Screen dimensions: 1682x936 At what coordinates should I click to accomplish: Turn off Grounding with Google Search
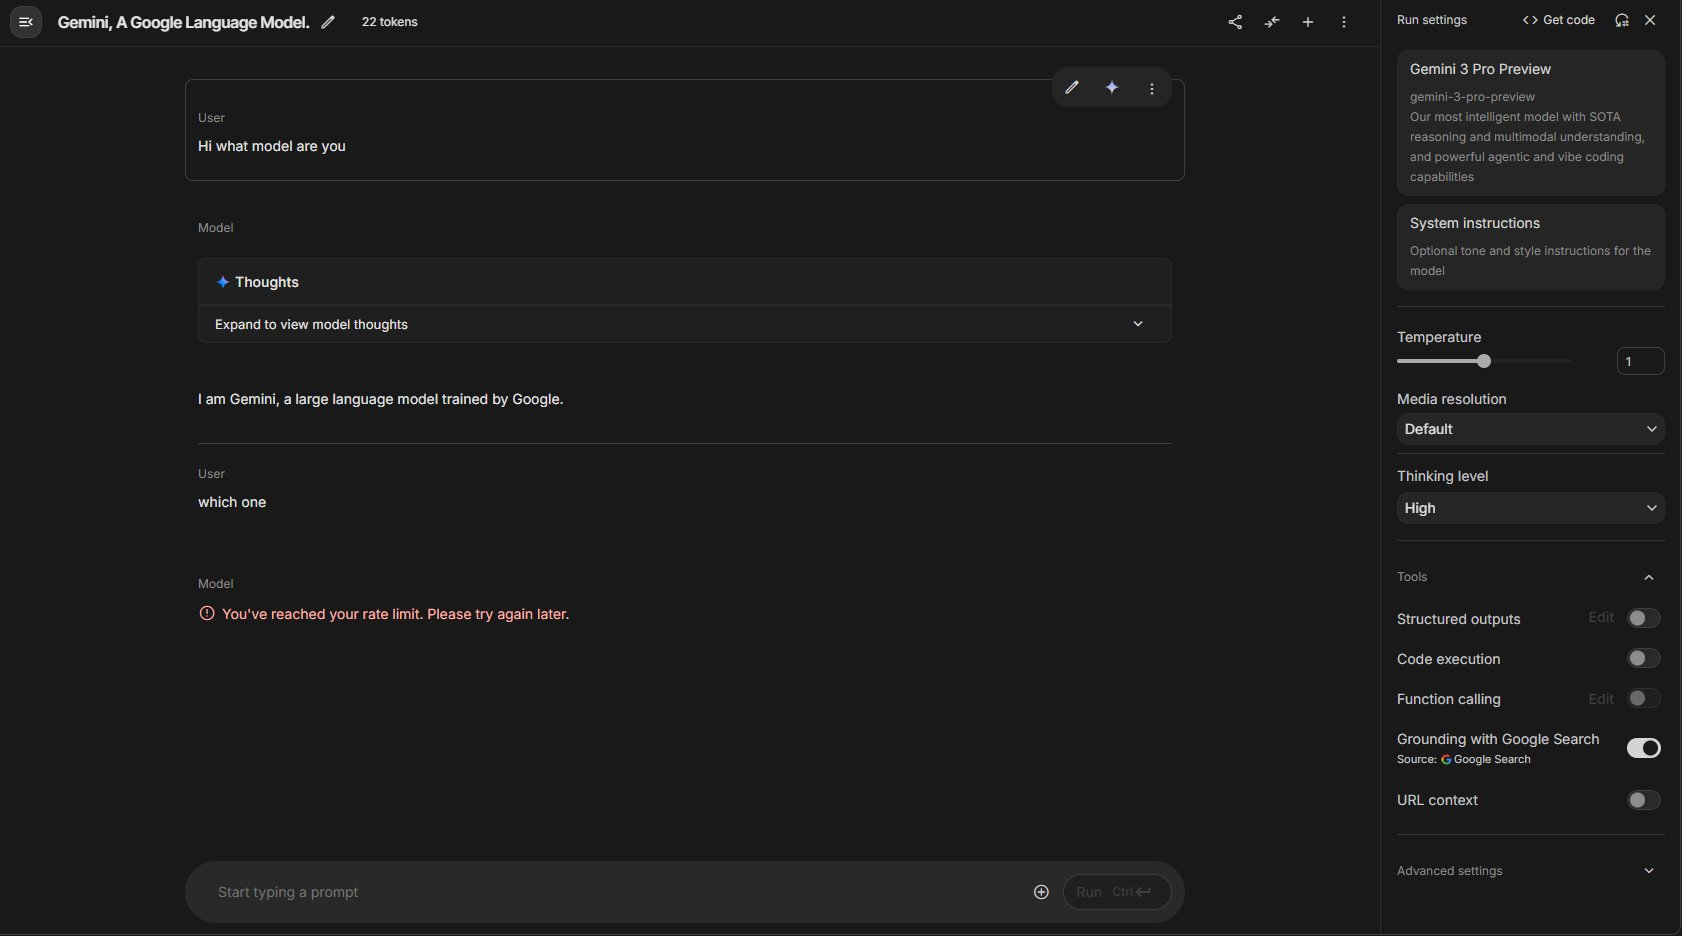click(x=1643, y=748)
